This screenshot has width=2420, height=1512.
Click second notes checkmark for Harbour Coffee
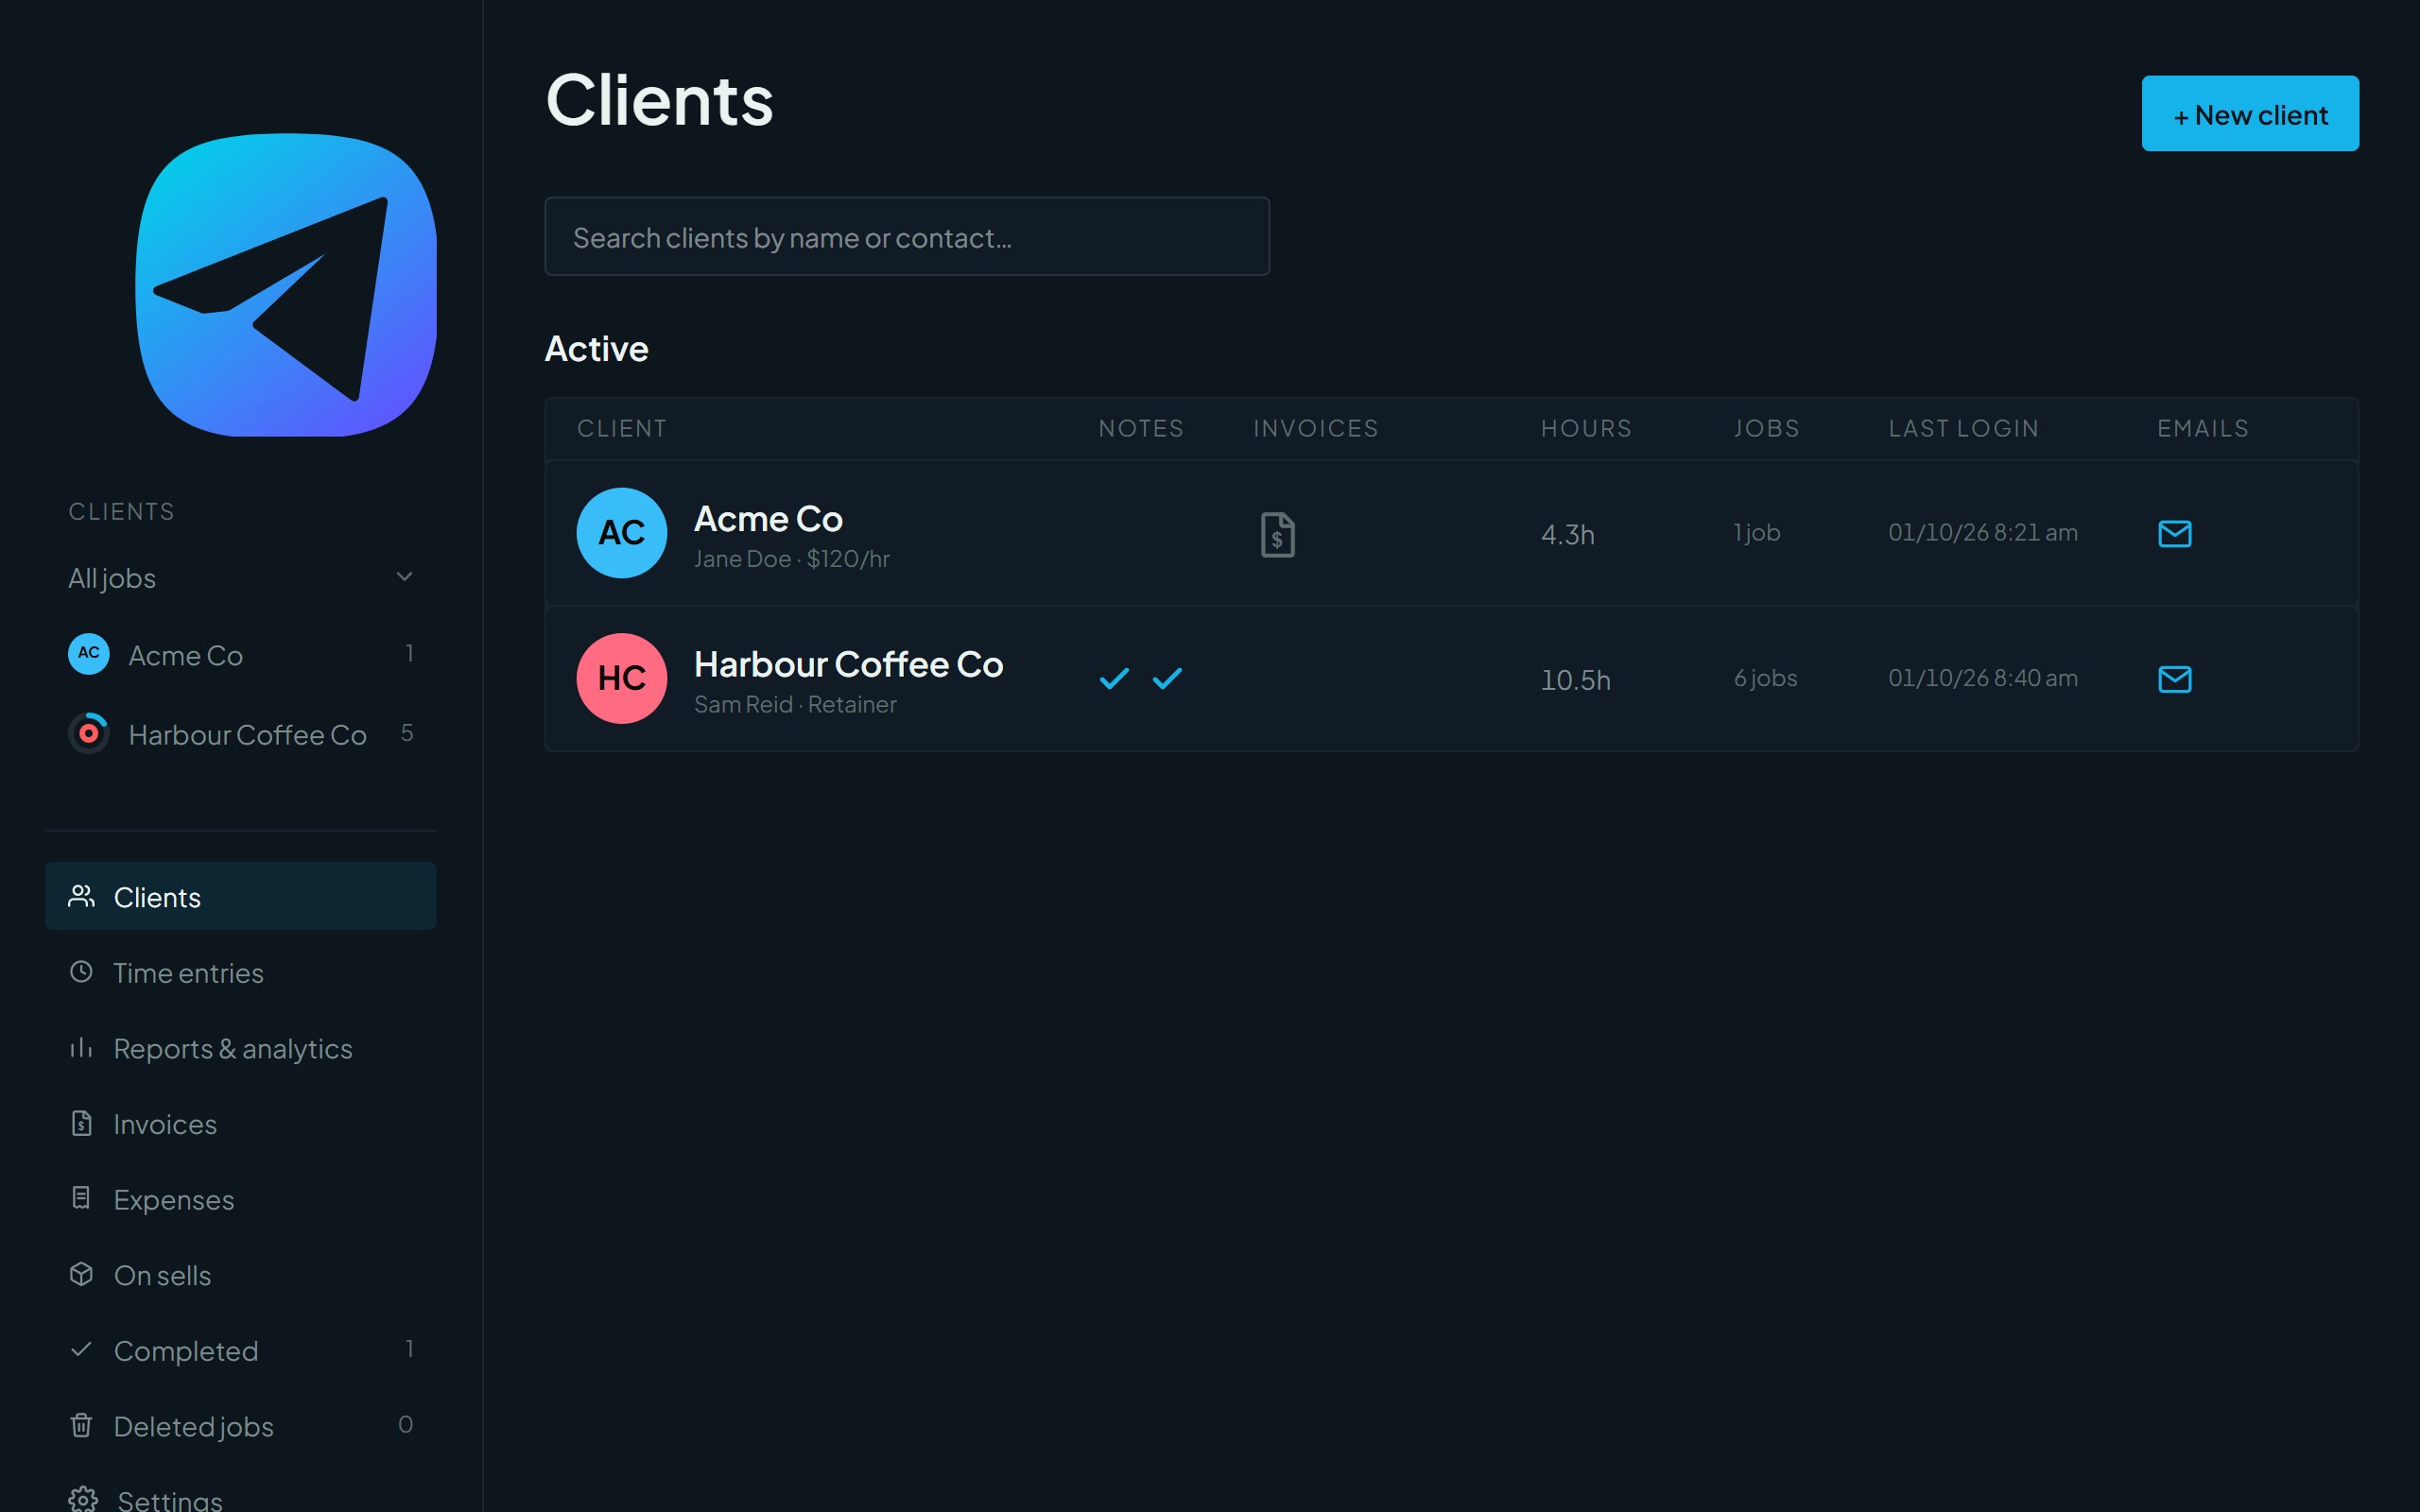[1167, 679]
